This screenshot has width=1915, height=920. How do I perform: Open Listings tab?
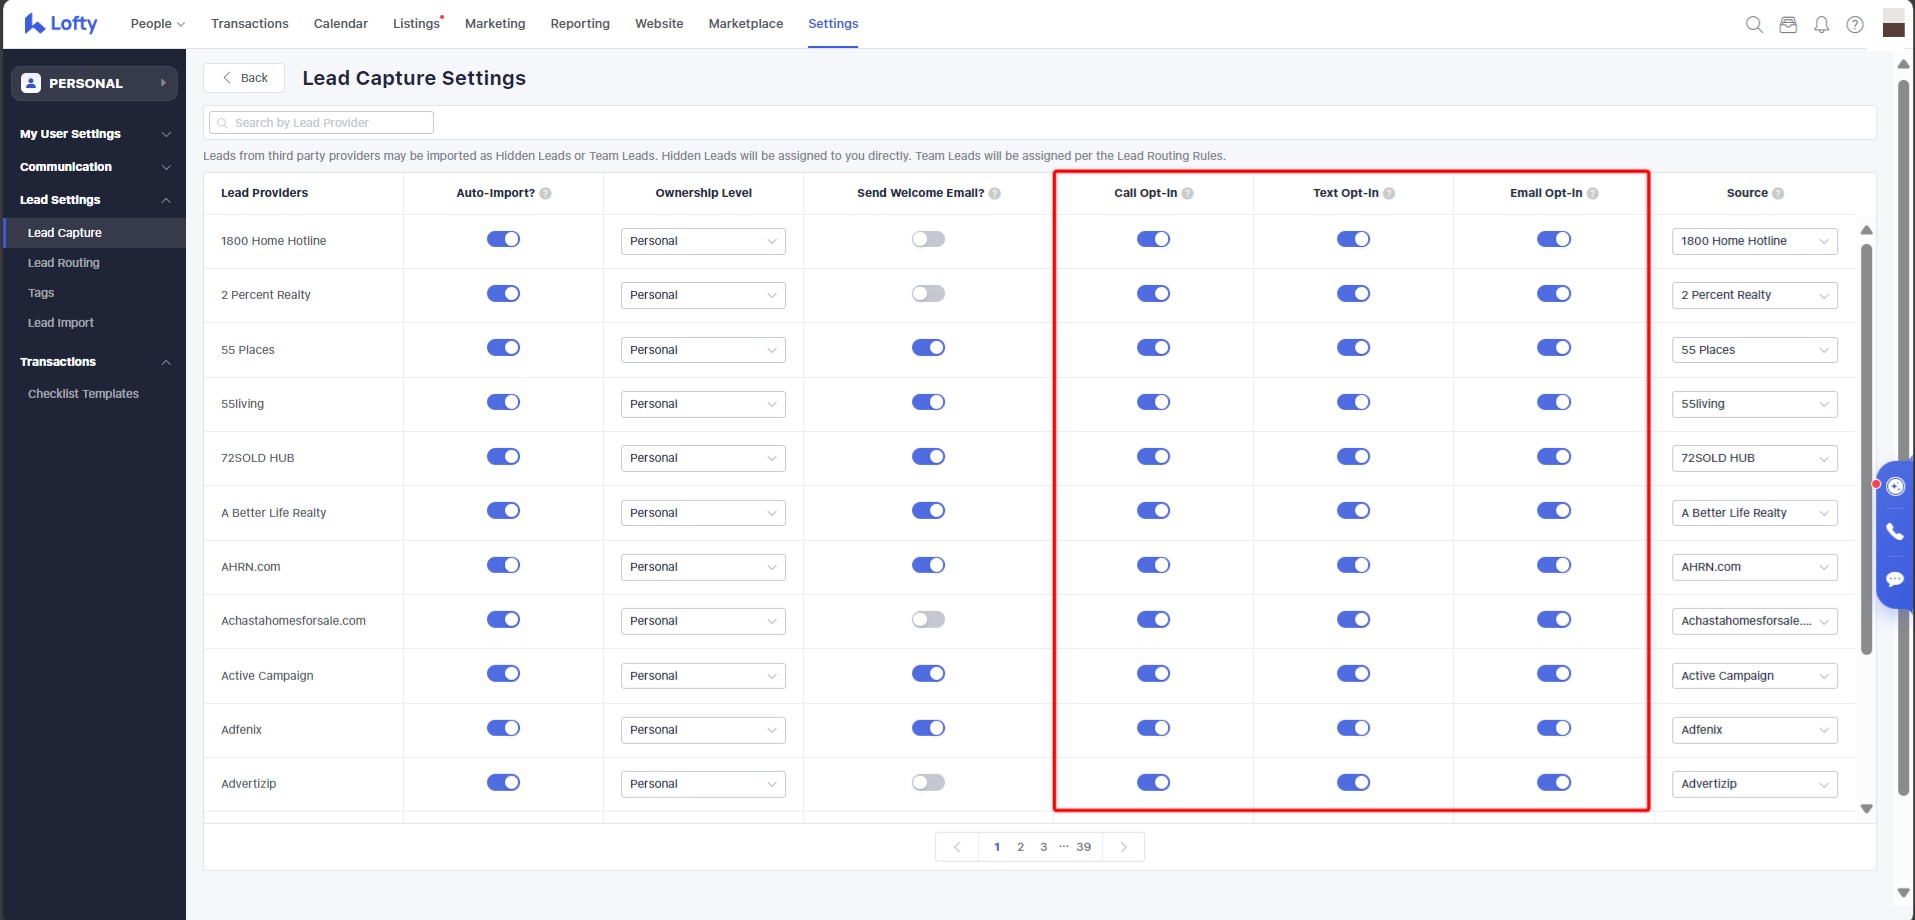(x=417, y=24)
